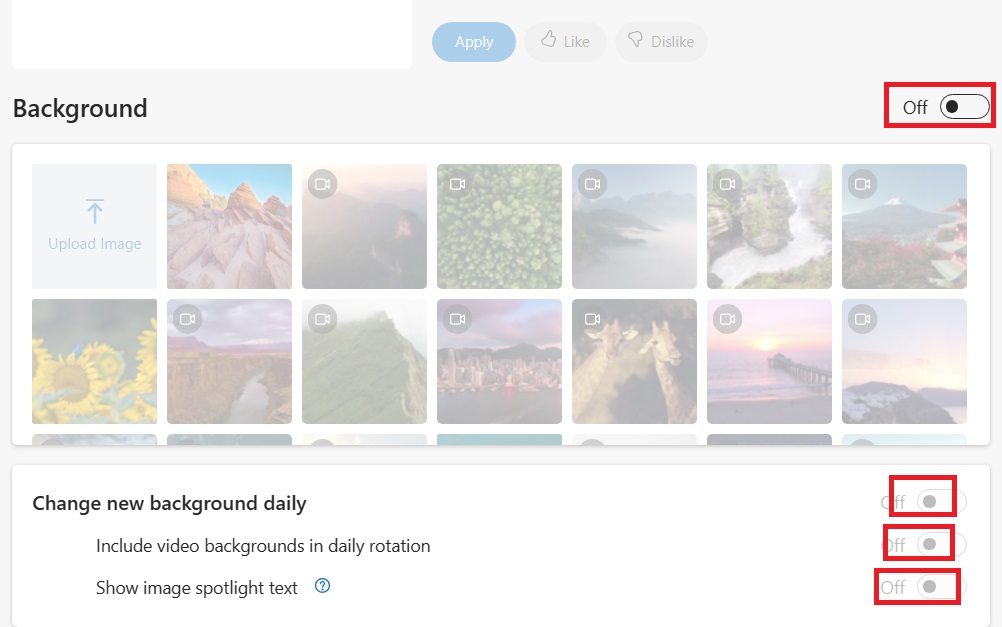Select the sunset pier background
The height and width of the screenshot is (627, 1002).
click(x=769, y=361)
